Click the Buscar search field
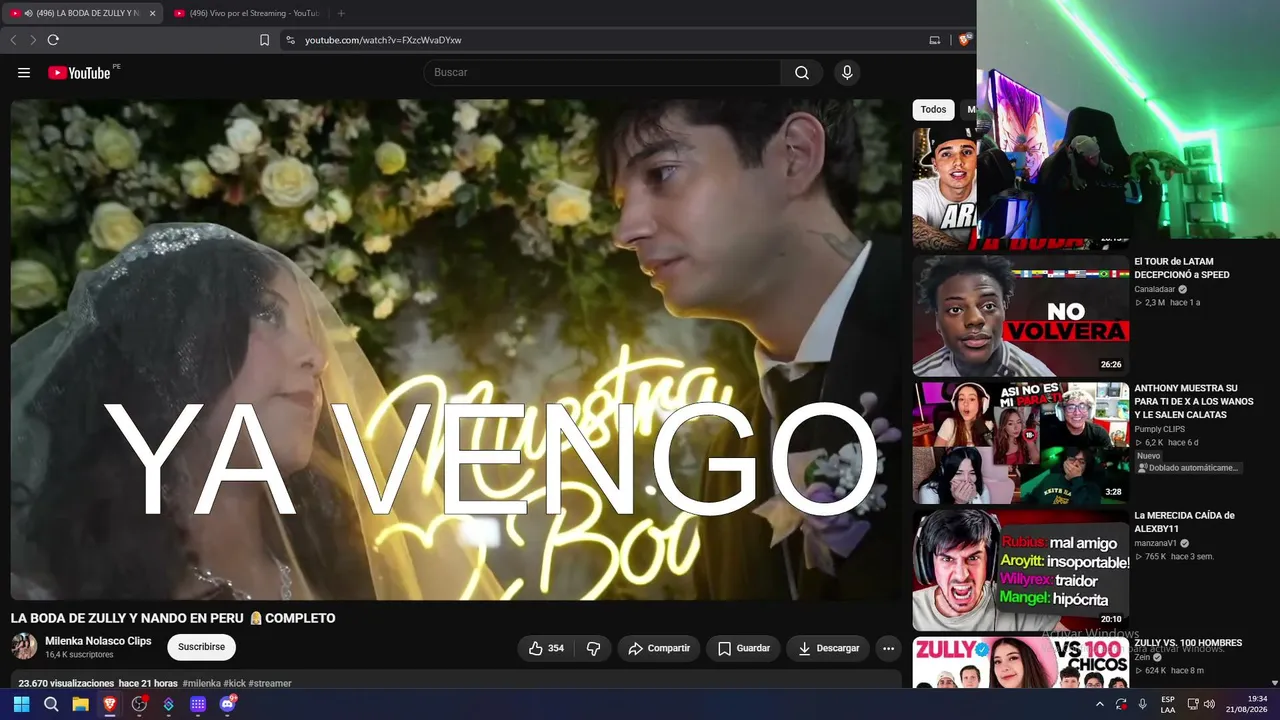 (x=603, y=72)
